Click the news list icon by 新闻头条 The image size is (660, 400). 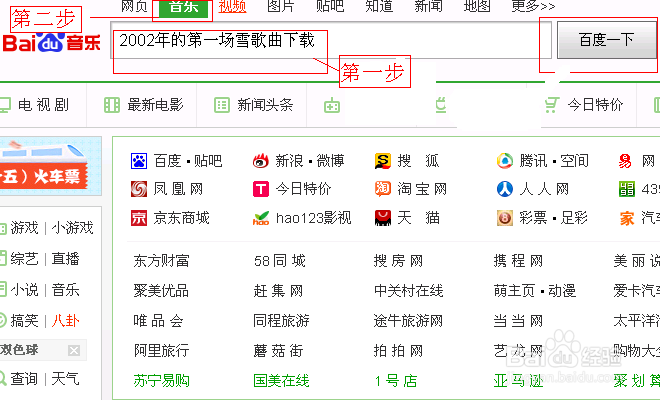tap(222, 105)
